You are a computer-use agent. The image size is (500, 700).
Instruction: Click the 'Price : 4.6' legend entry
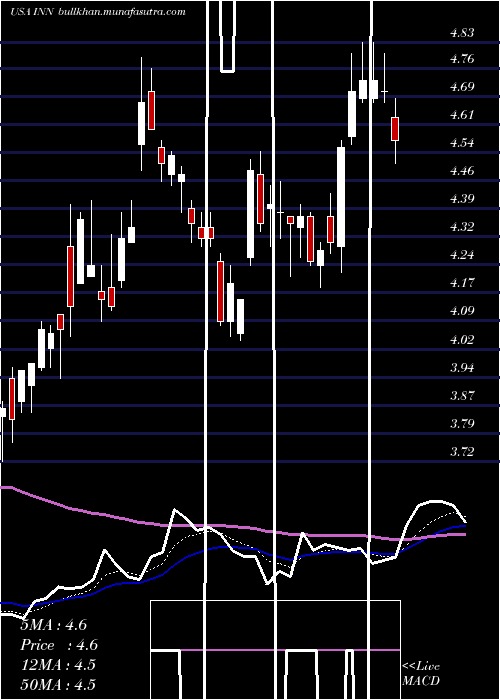coord(59,645)
